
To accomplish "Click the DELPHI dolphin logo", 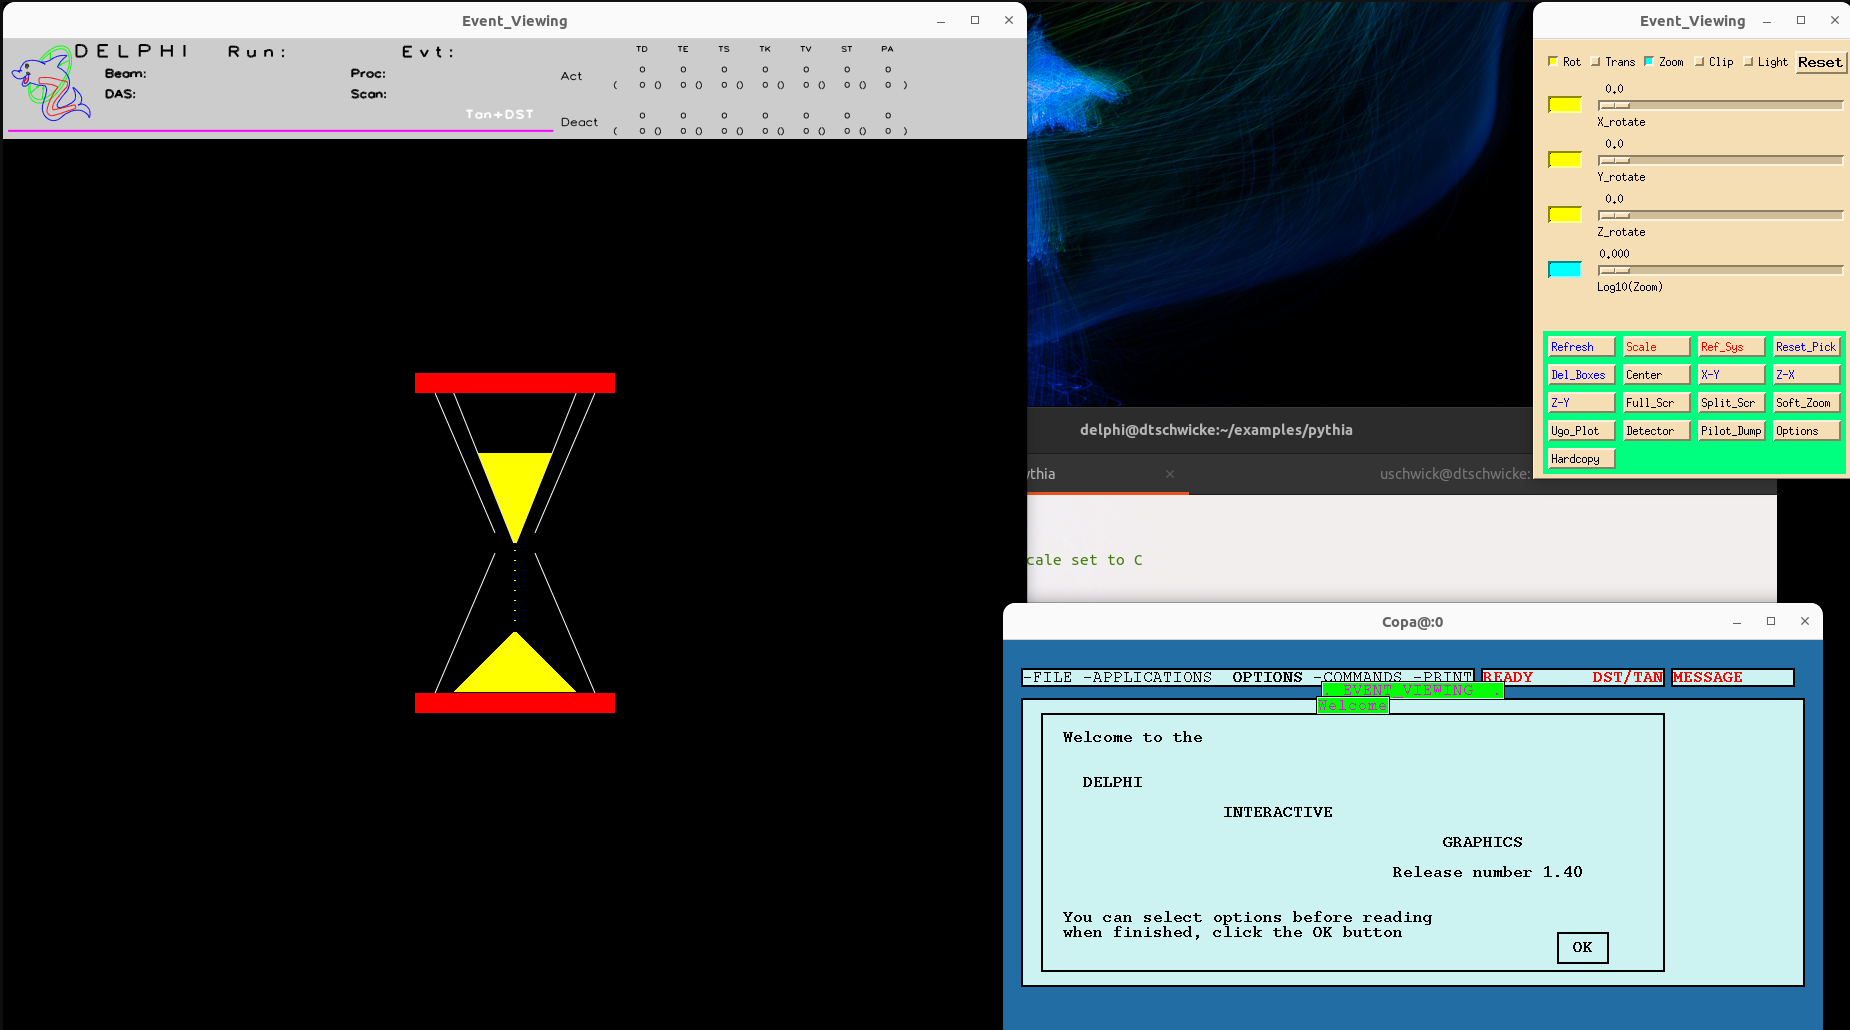I will tap(49, 84).
